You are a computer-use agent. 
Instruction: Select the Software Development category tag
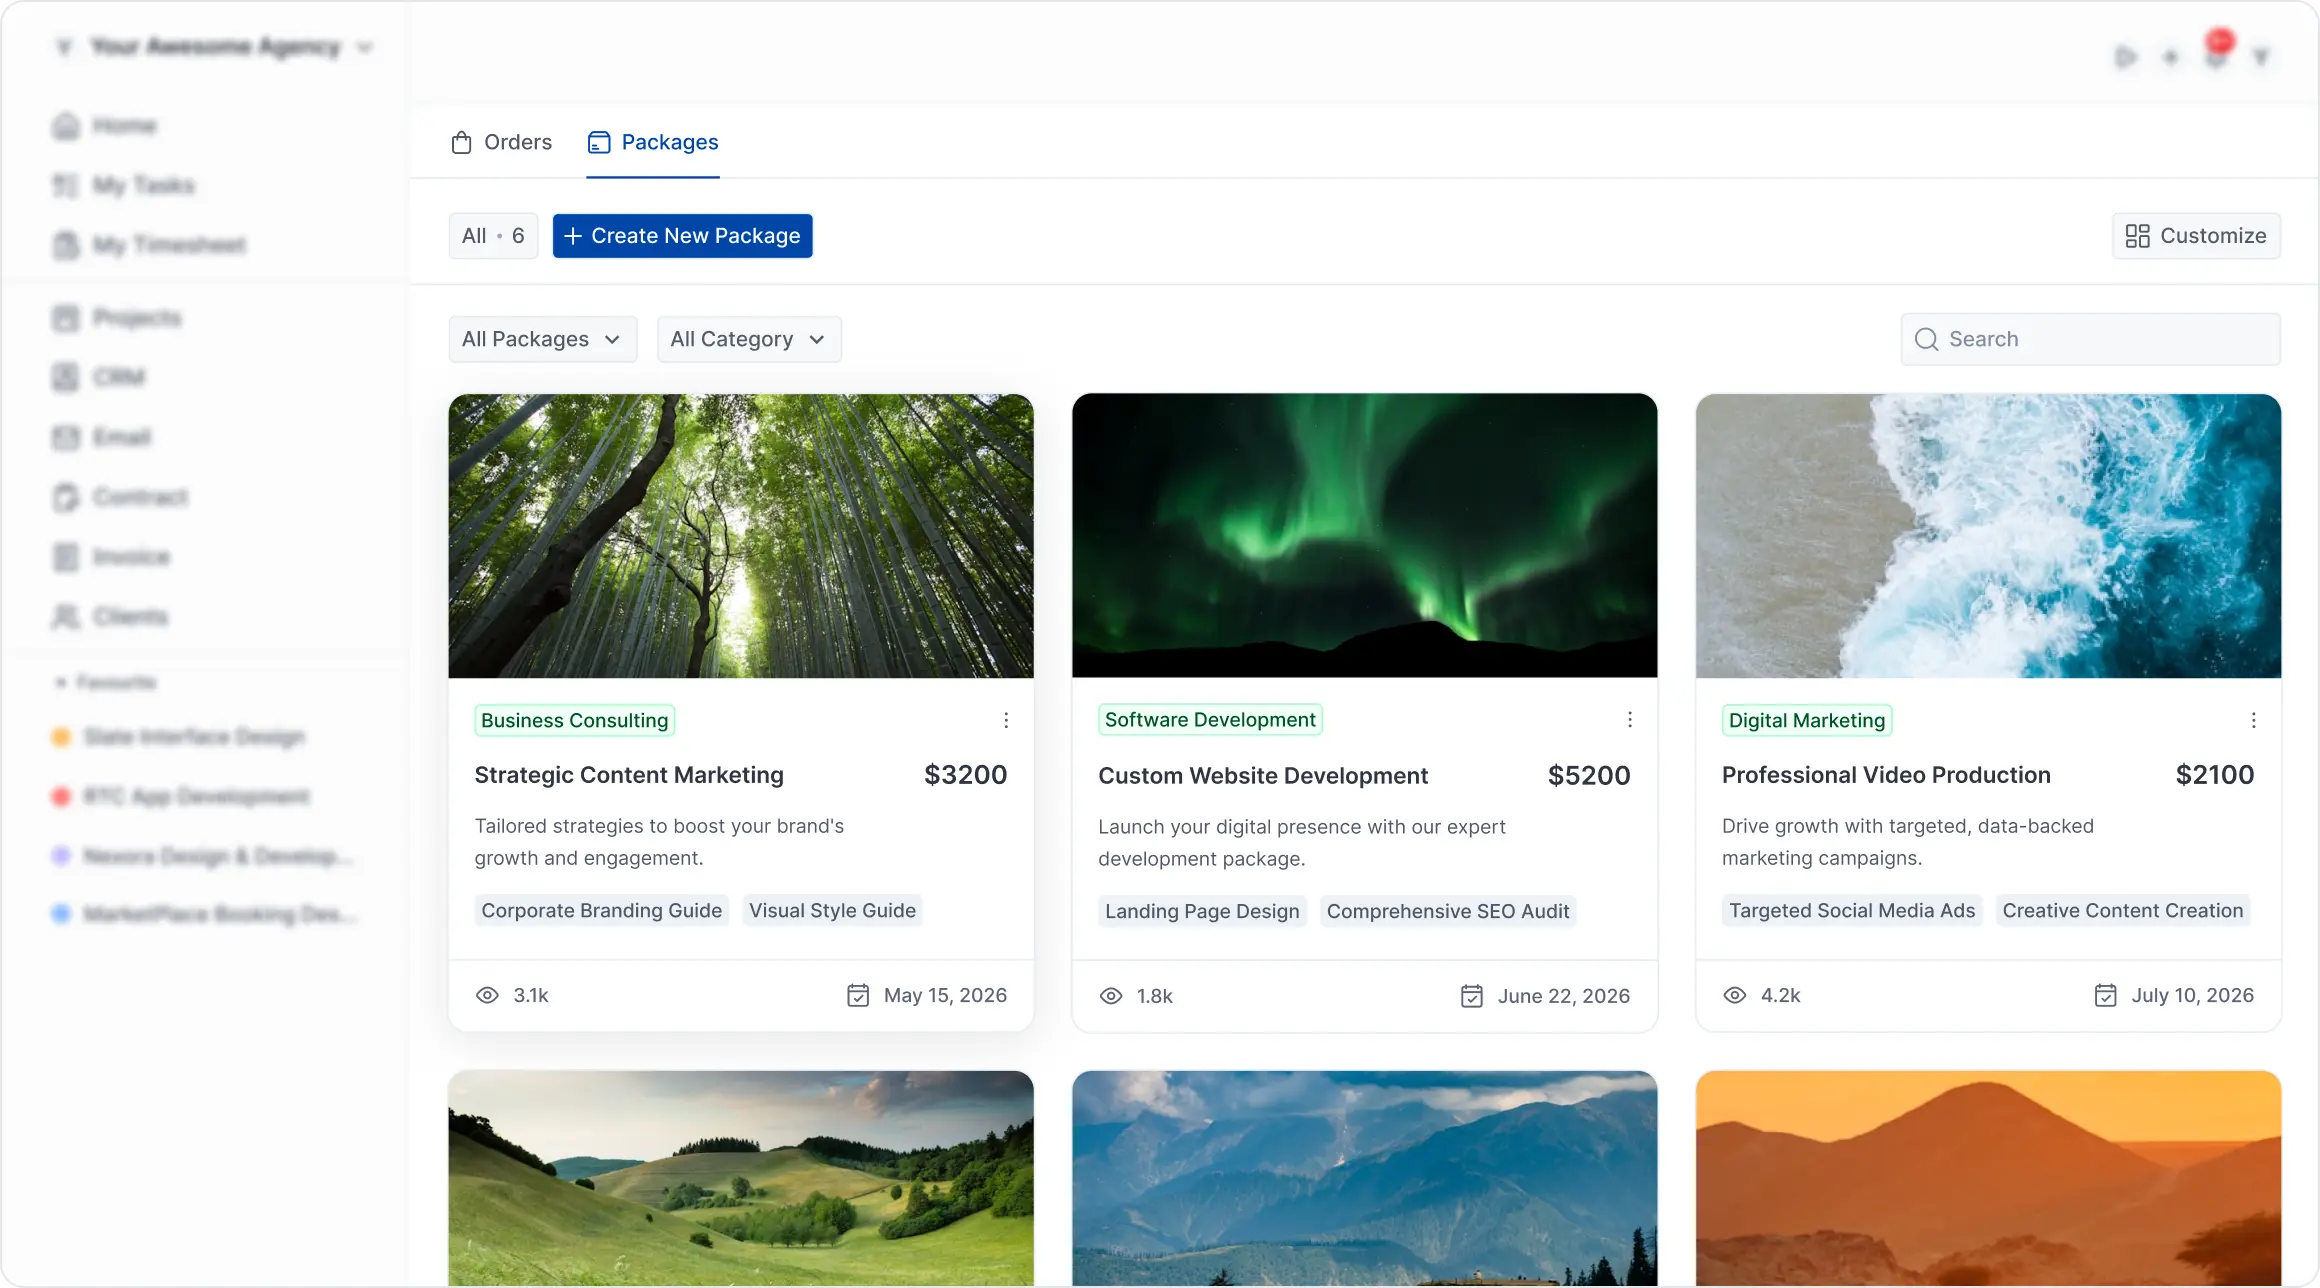(x=1210, y=720)
